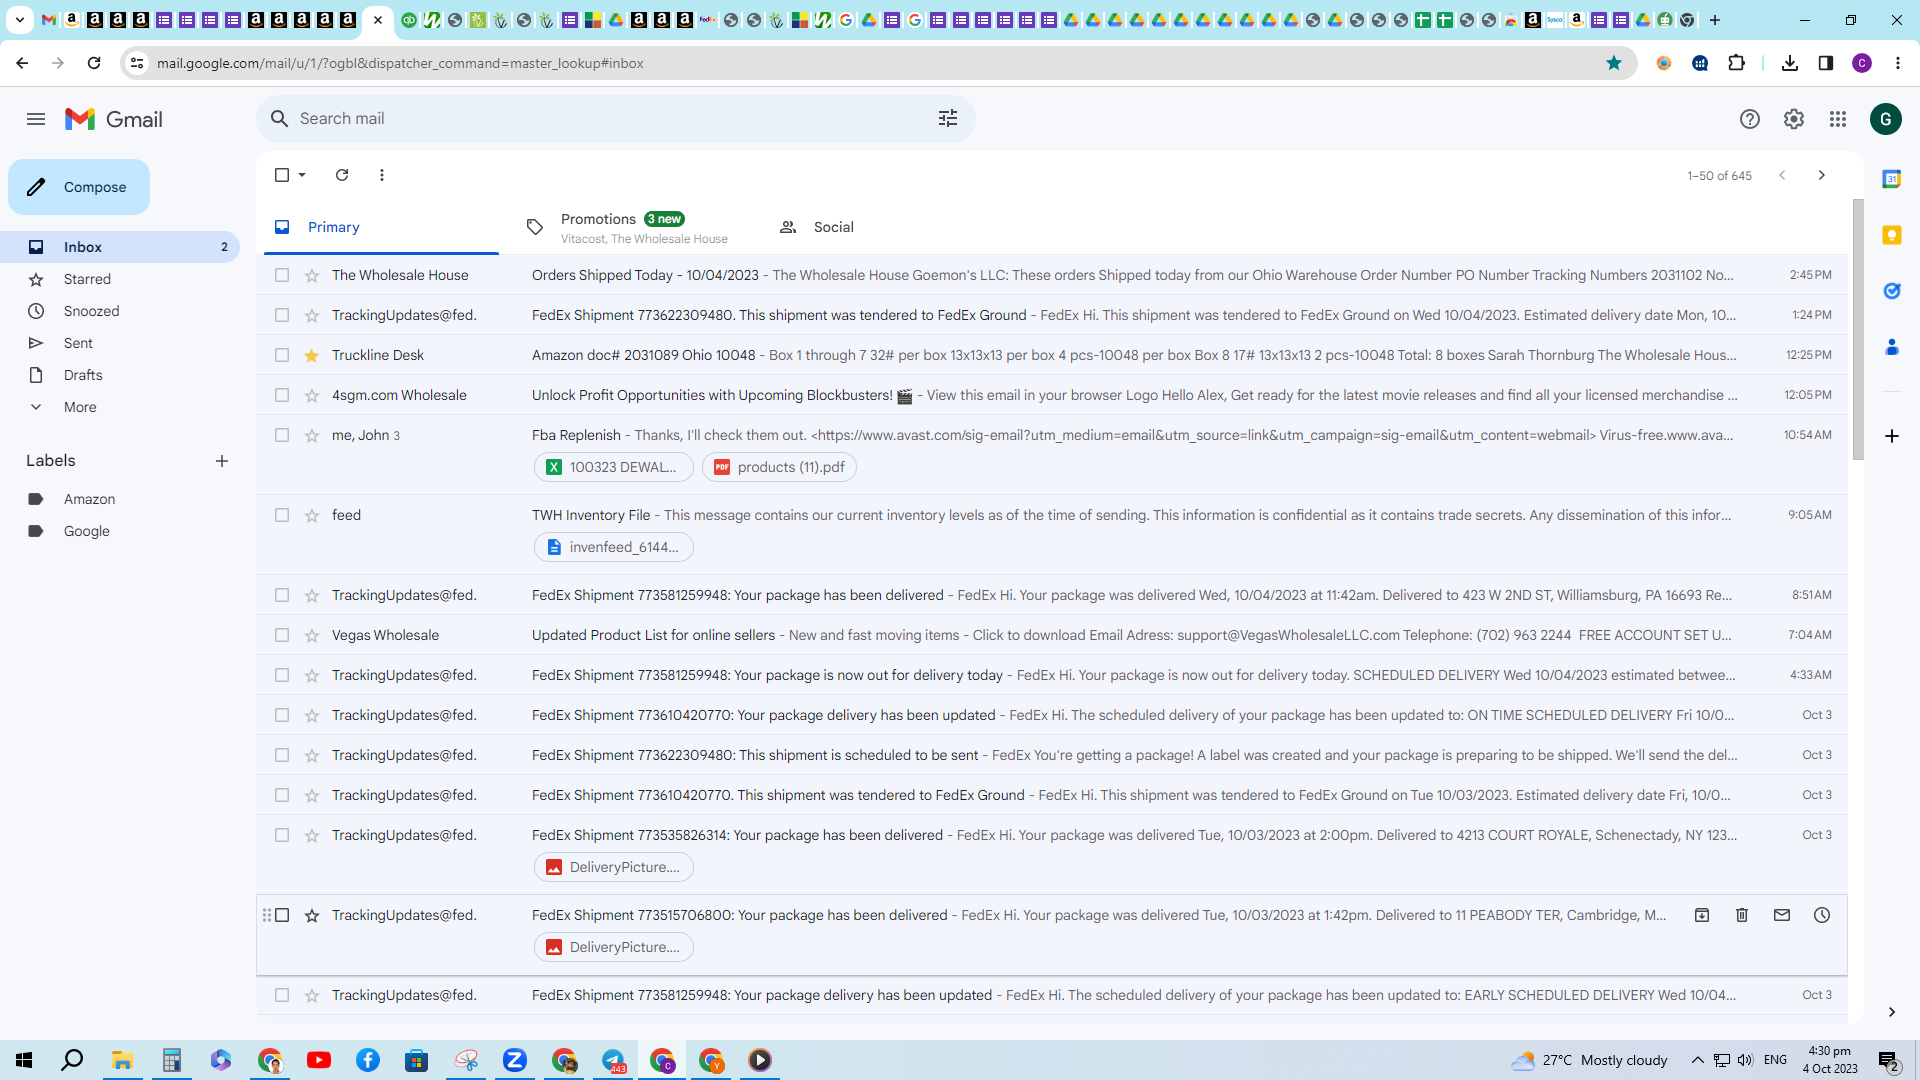
Task: Open Zoom from taskbar
Action: (x=515, y=1060)
